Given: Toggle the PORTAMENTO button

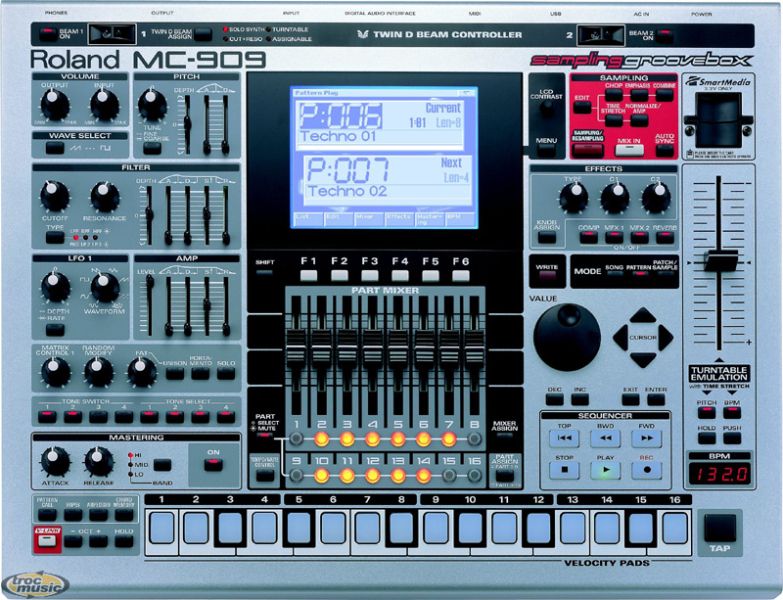Looking at the screenshot, I should [x=200, y=373].
